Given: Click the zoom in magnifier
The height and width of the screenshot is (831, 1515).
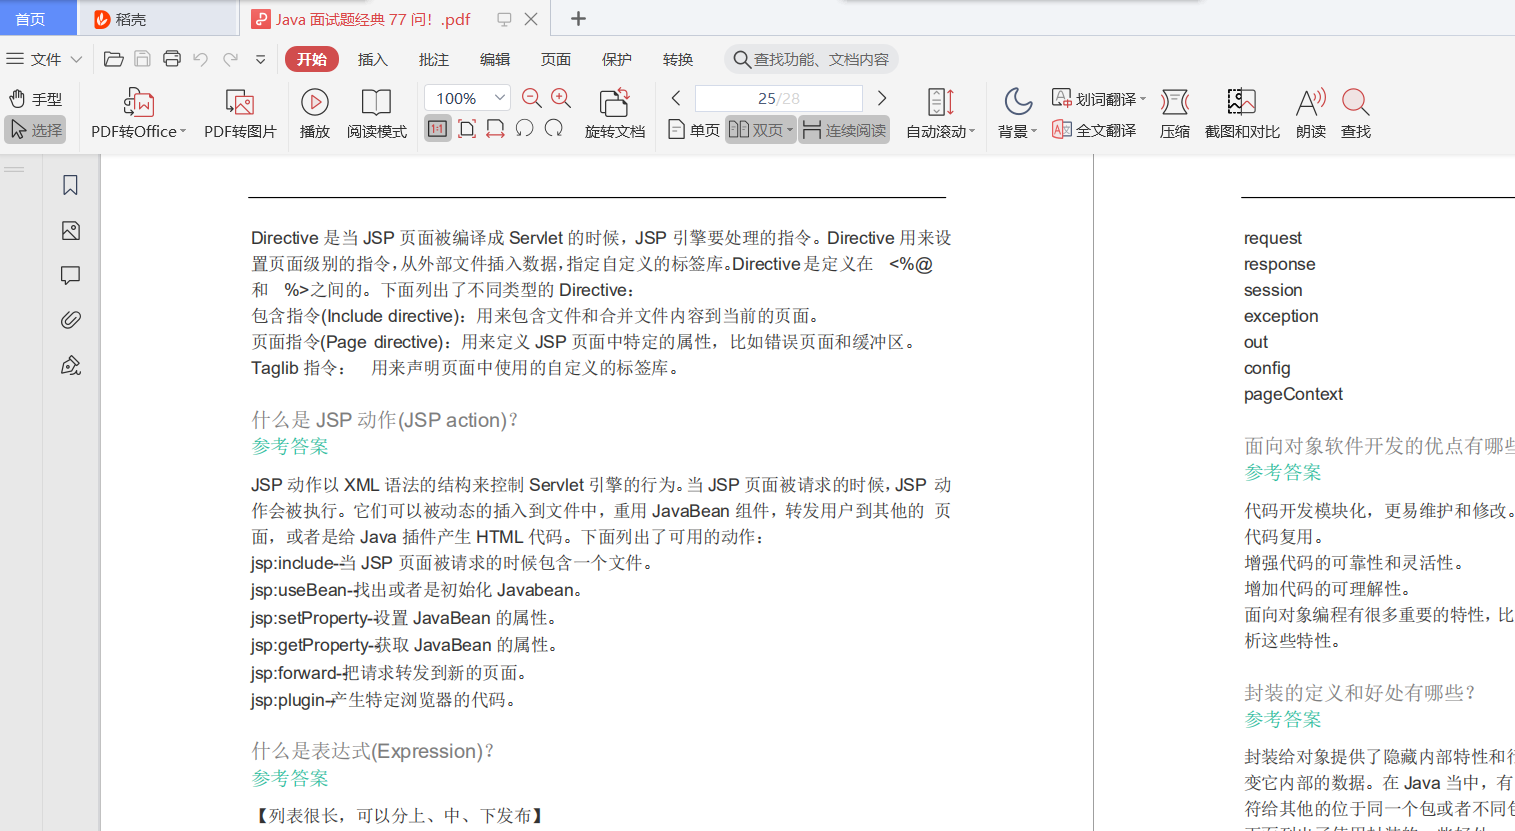Looking at the screenshot, I should point(561,98).
